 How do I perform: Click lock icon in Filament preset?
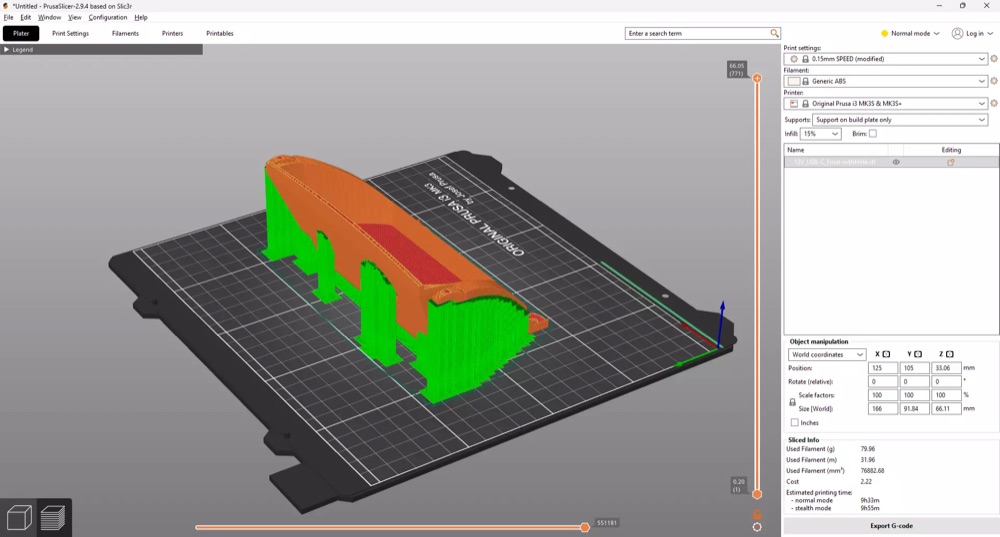pos(805,81)
